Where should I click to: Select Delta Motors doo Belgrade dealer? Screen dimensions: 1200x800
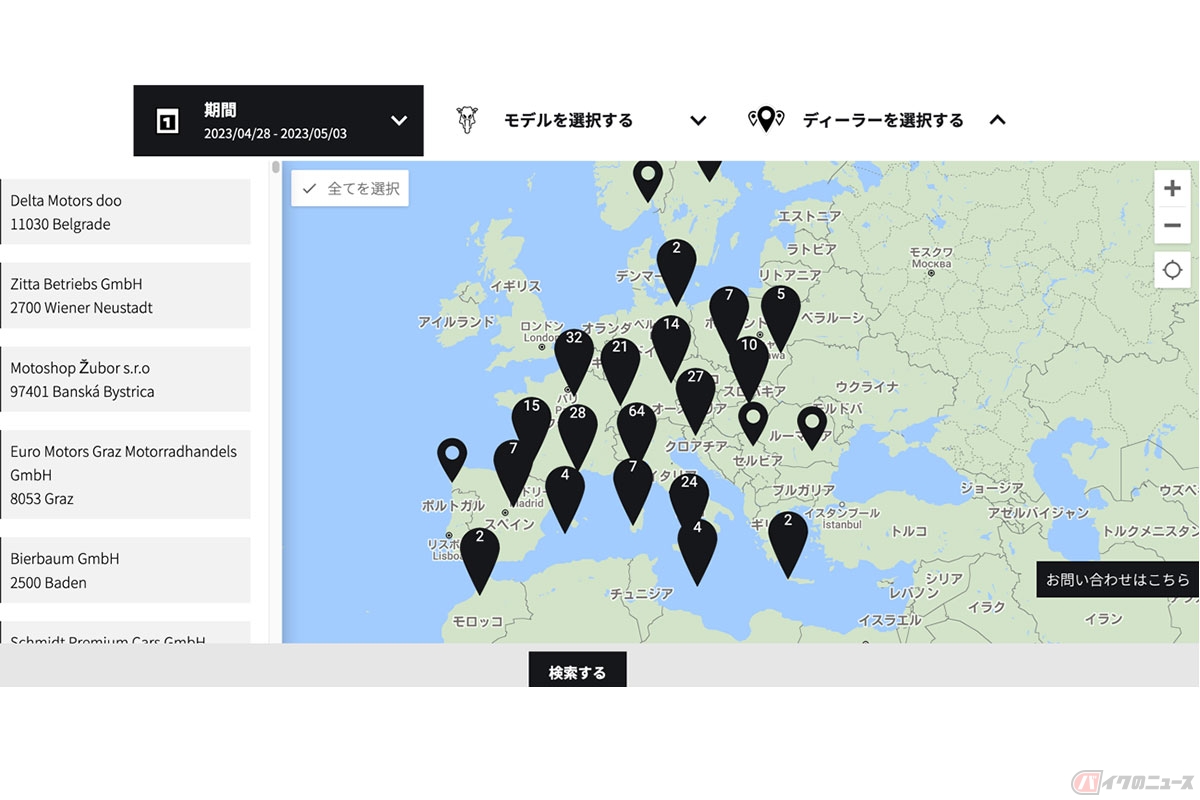125,212
